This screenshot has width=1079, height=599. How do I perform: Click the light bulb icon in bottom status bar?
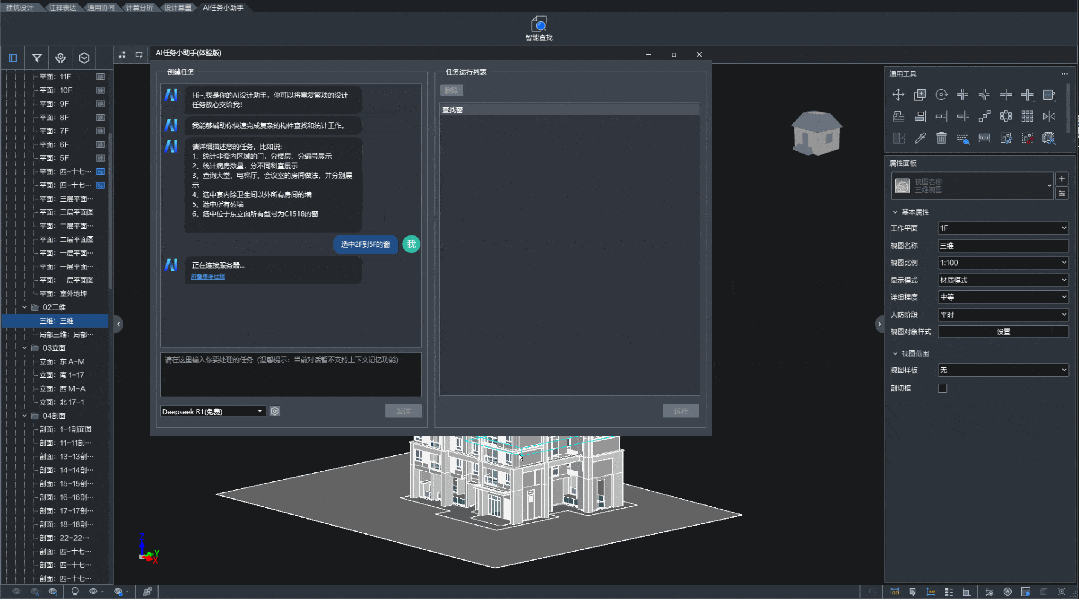75,591
